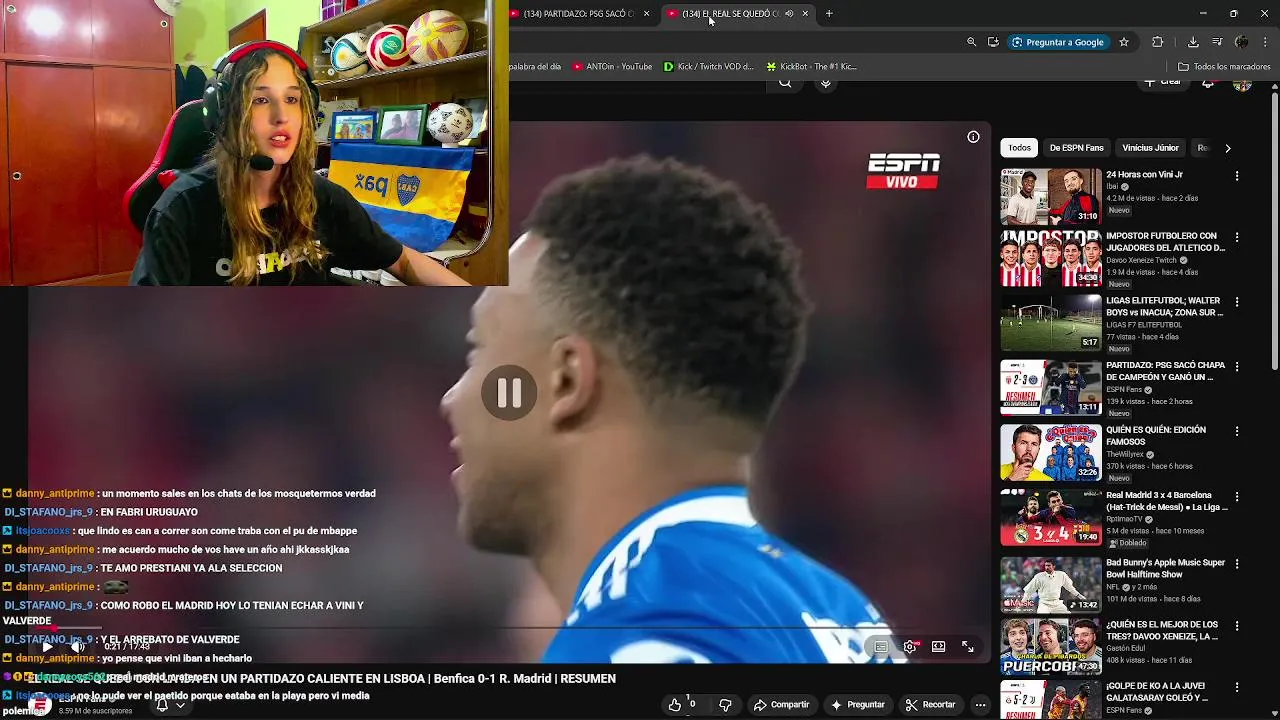The width and height of the screenshot is (1280, 720).
Task: Open the video info card icon
Action: (973, 137)
